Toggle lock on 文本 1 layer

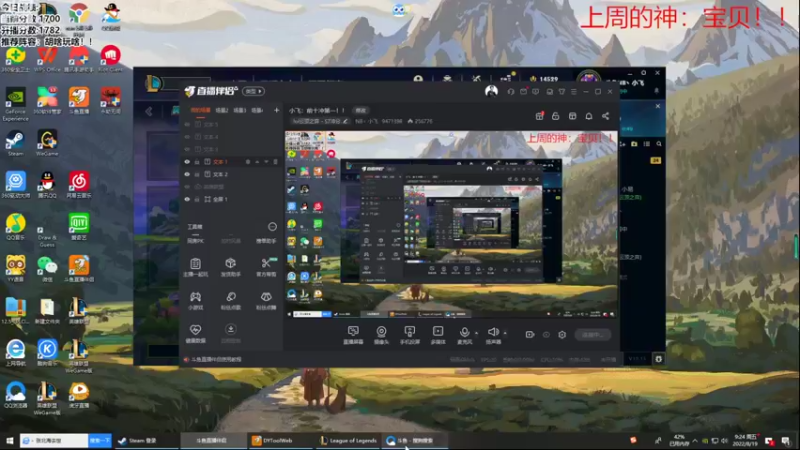[x=197, y=162]
